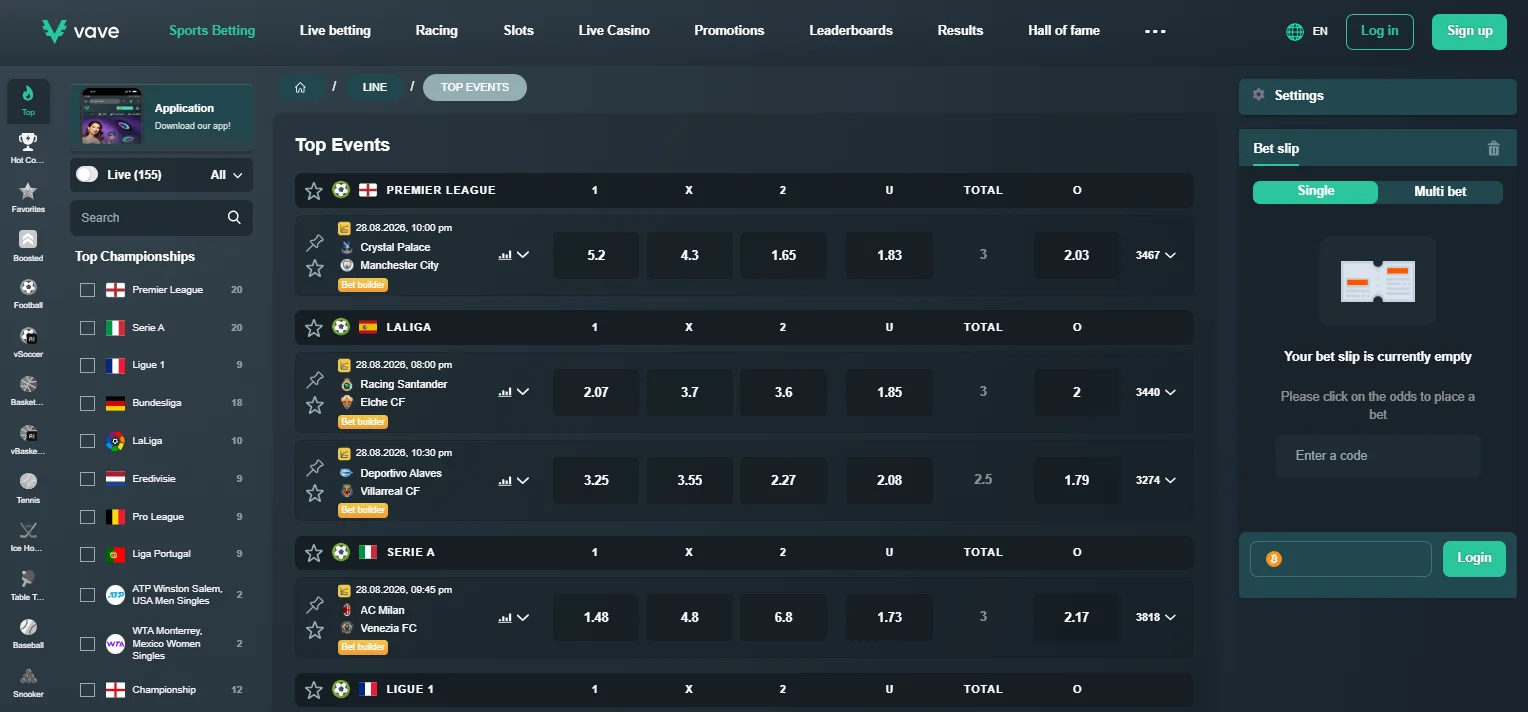The height and width of the screenshot is (712, 1528).
Task: Select the Single bet tab
Action: coord(1315,191)
